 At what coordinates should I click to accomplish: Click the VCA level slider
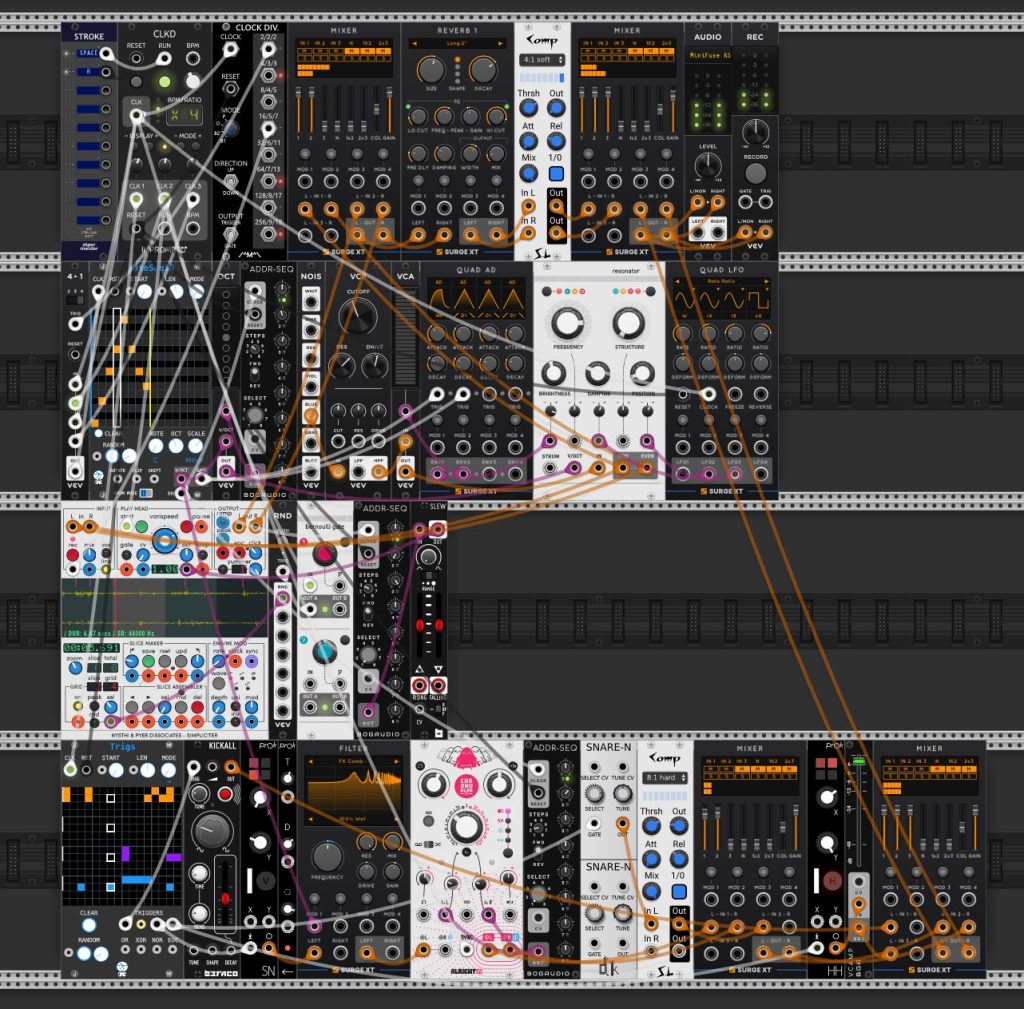tap(406, 338)
